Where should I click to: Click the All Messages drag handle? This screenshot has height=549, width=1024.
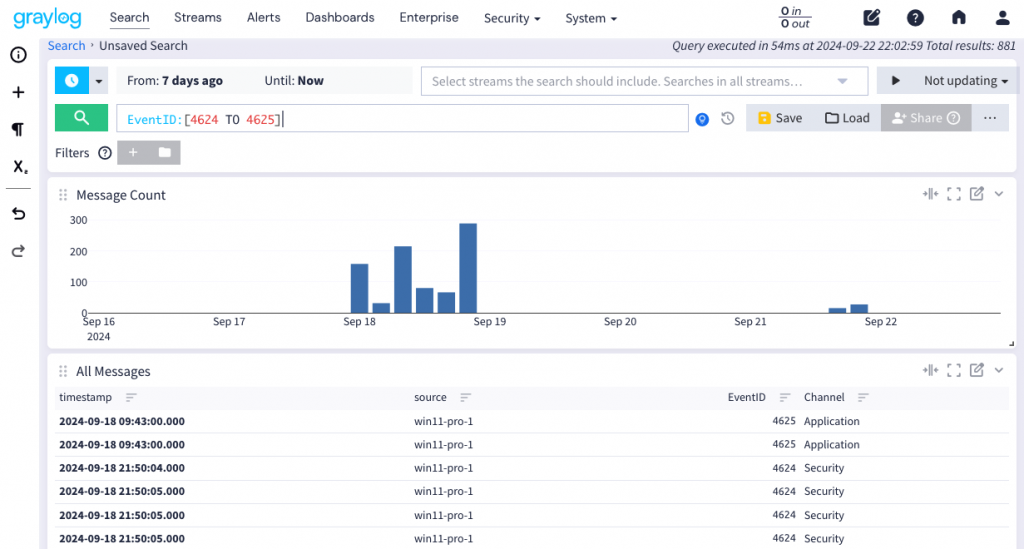(63, 371)
